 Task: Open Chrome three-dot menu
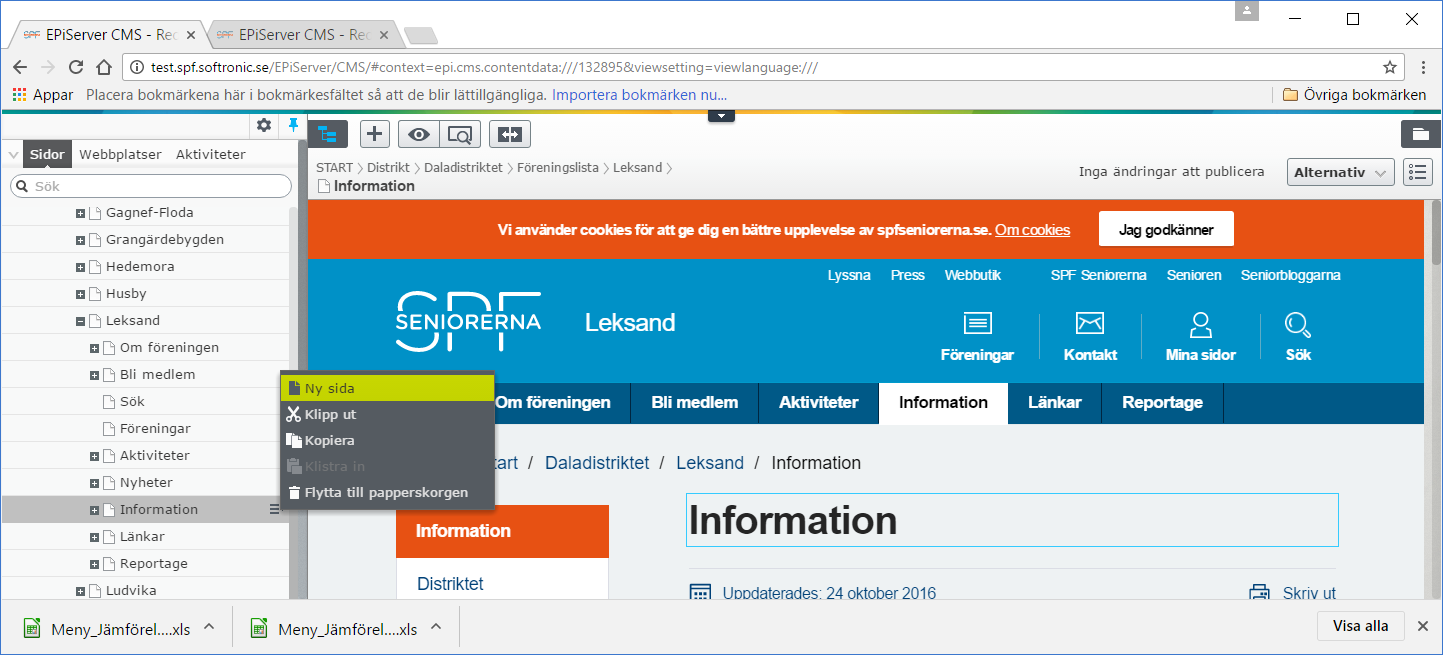(x=1423, y=68)
